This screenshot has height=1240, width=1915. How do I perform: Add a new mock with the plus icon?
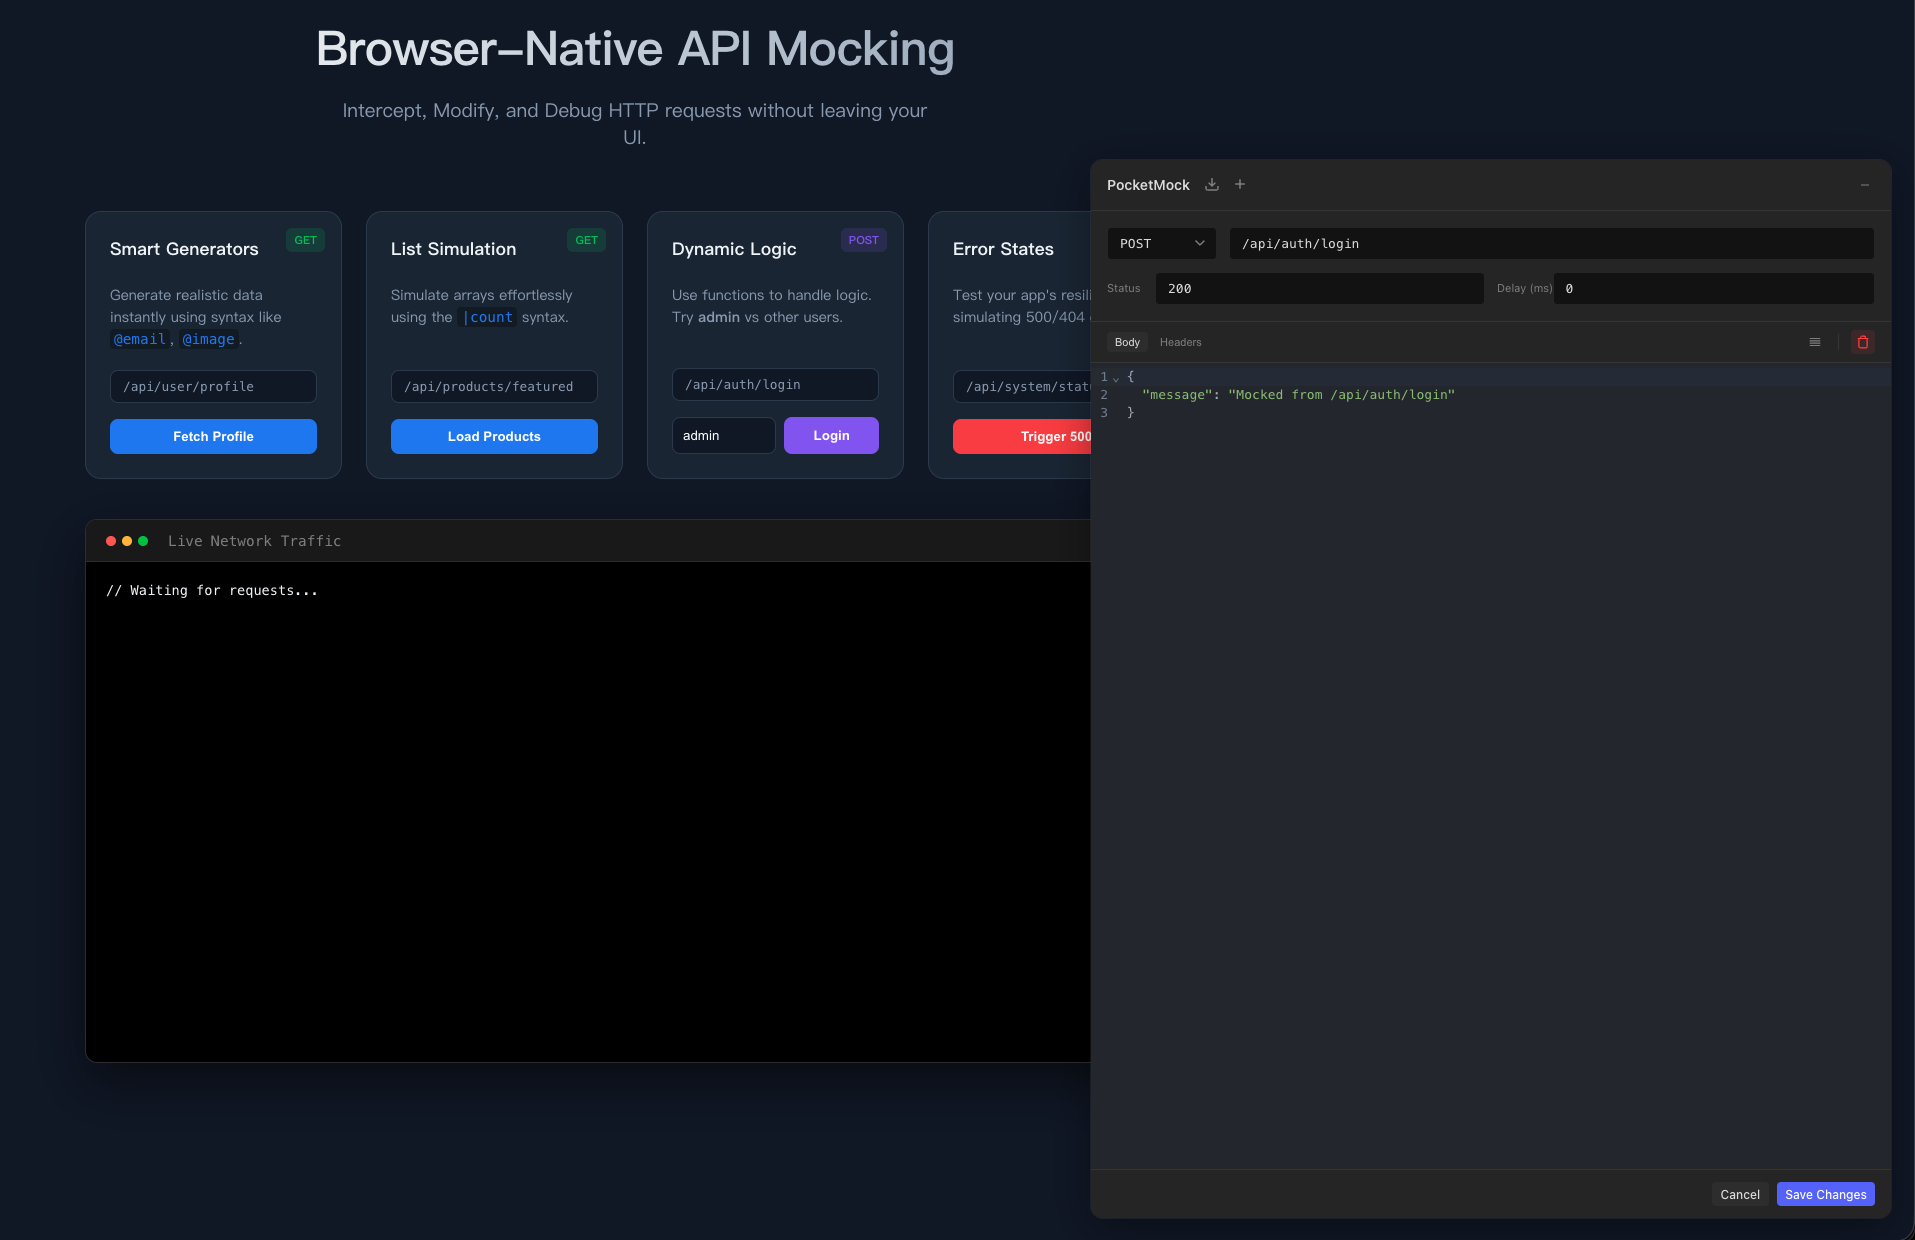pos(1240,184)
